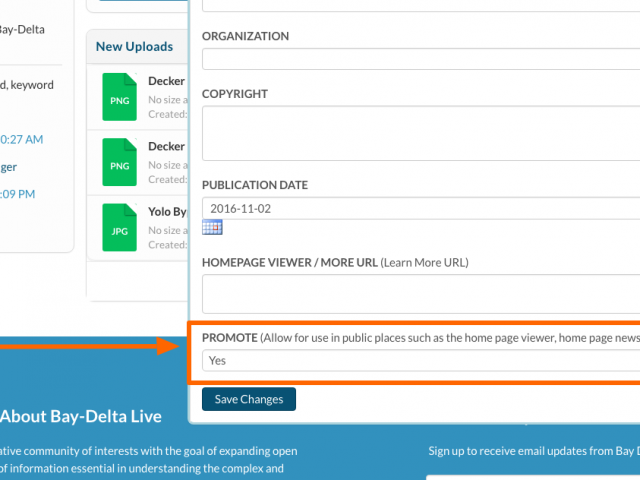This screenshot has width=640, height=480.
Task: Click into the Organization input field
Action: coord(421,59)
